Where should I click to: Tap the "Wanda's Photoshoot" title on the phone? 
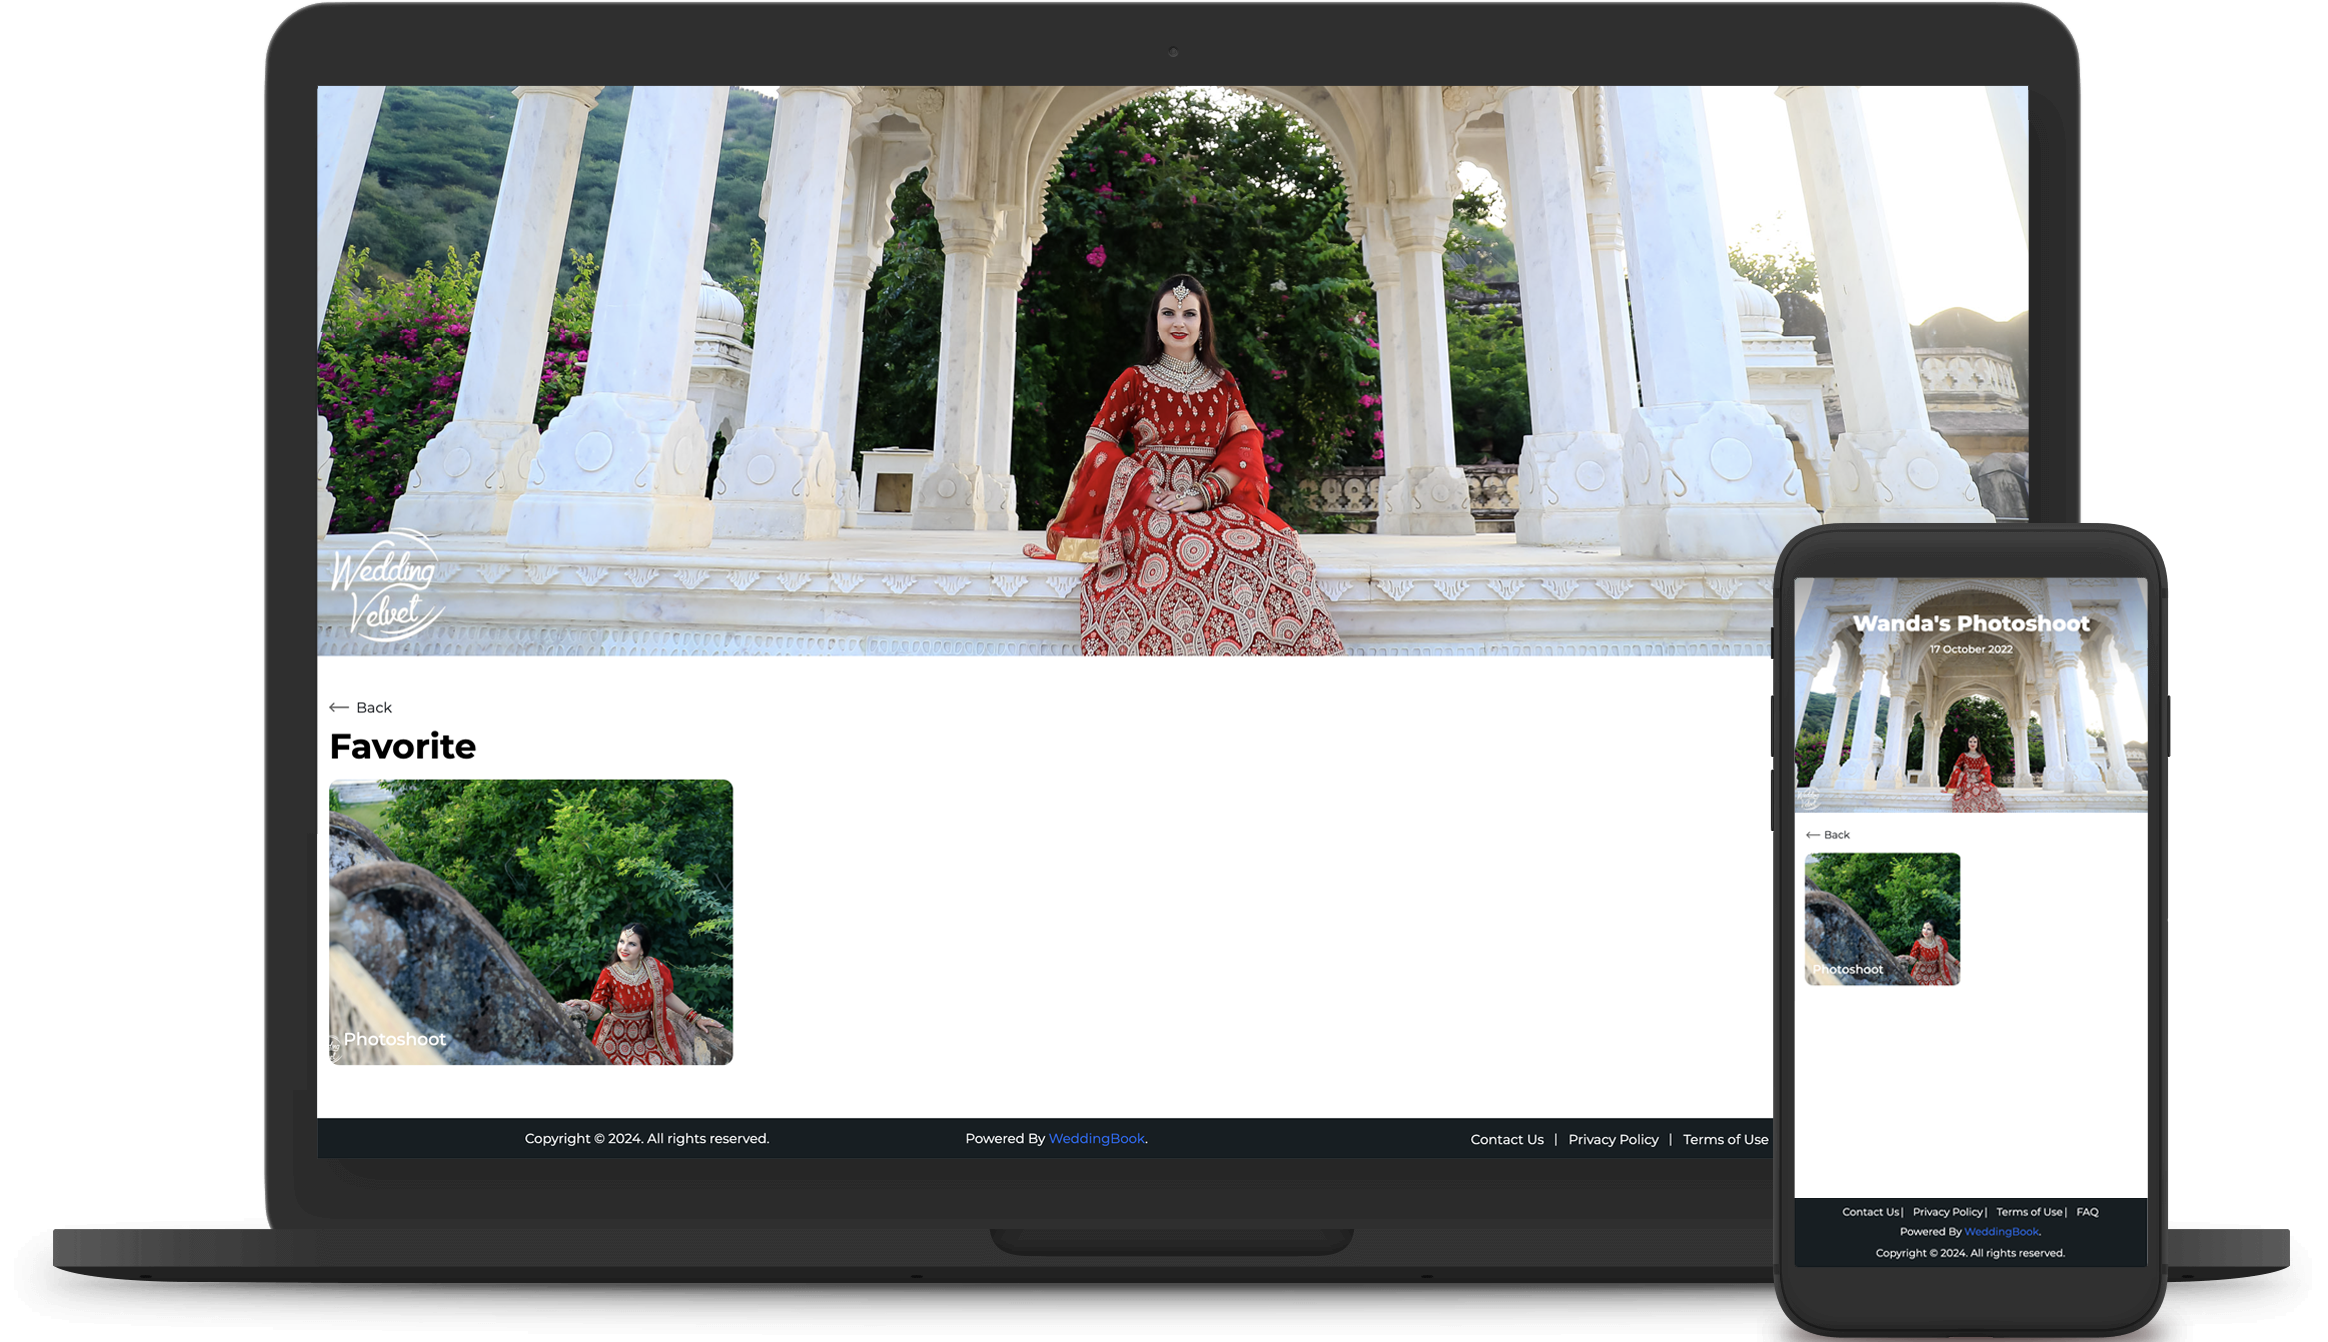click(x=1971, y=623)
